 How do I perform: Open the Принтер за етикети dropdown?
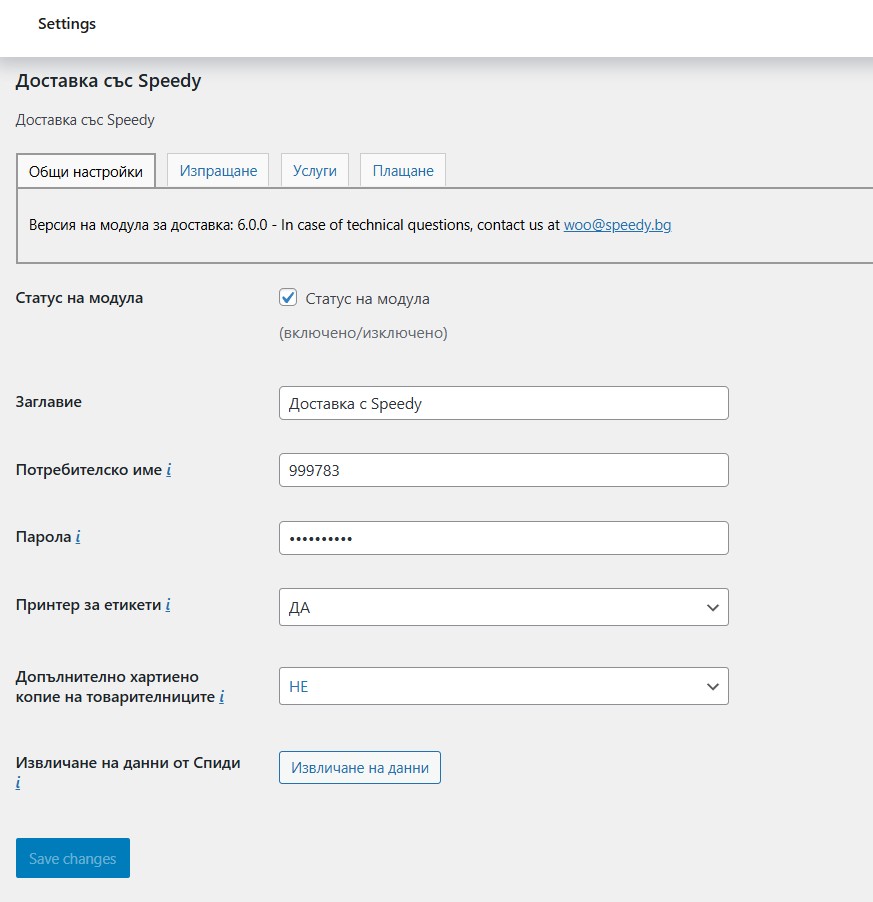[x=503, y=607]
